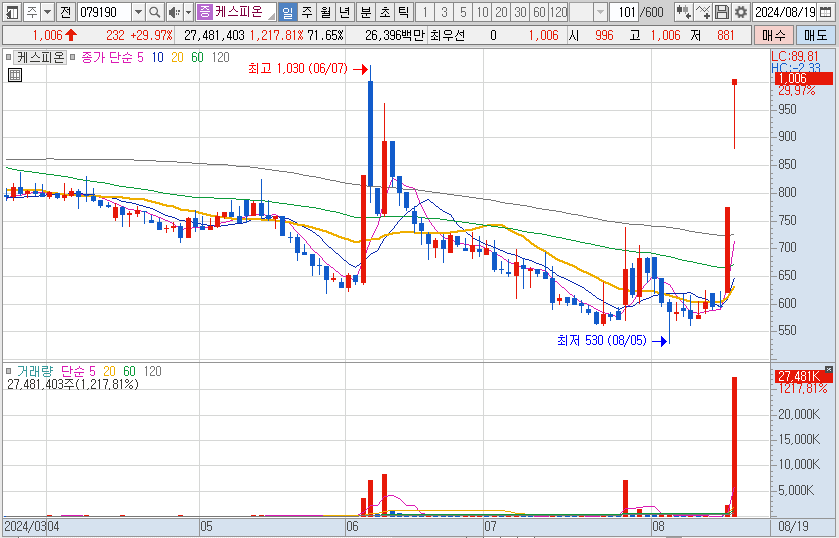Click the stock code field 079190
This screenshot has width=839, height=538.
tap(104, 11)
